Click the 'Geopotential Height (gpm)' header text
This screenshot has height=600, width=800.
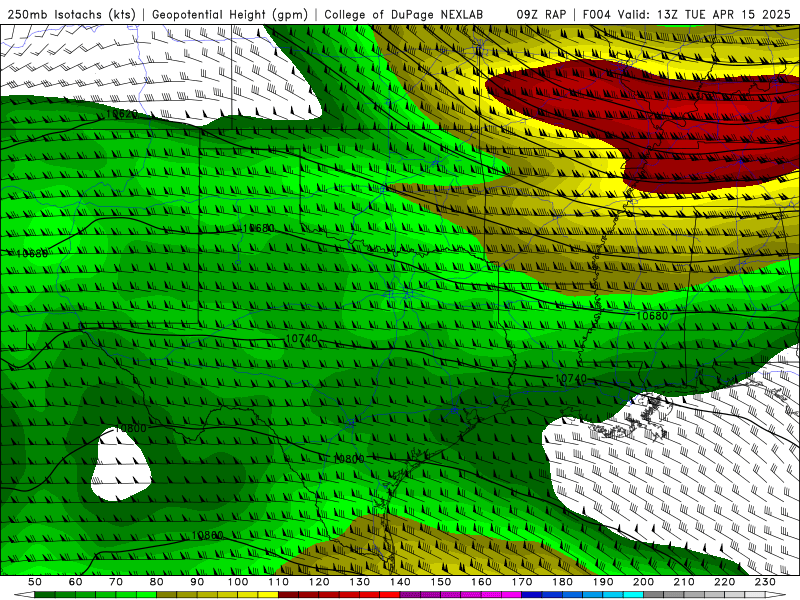point(230,14)
